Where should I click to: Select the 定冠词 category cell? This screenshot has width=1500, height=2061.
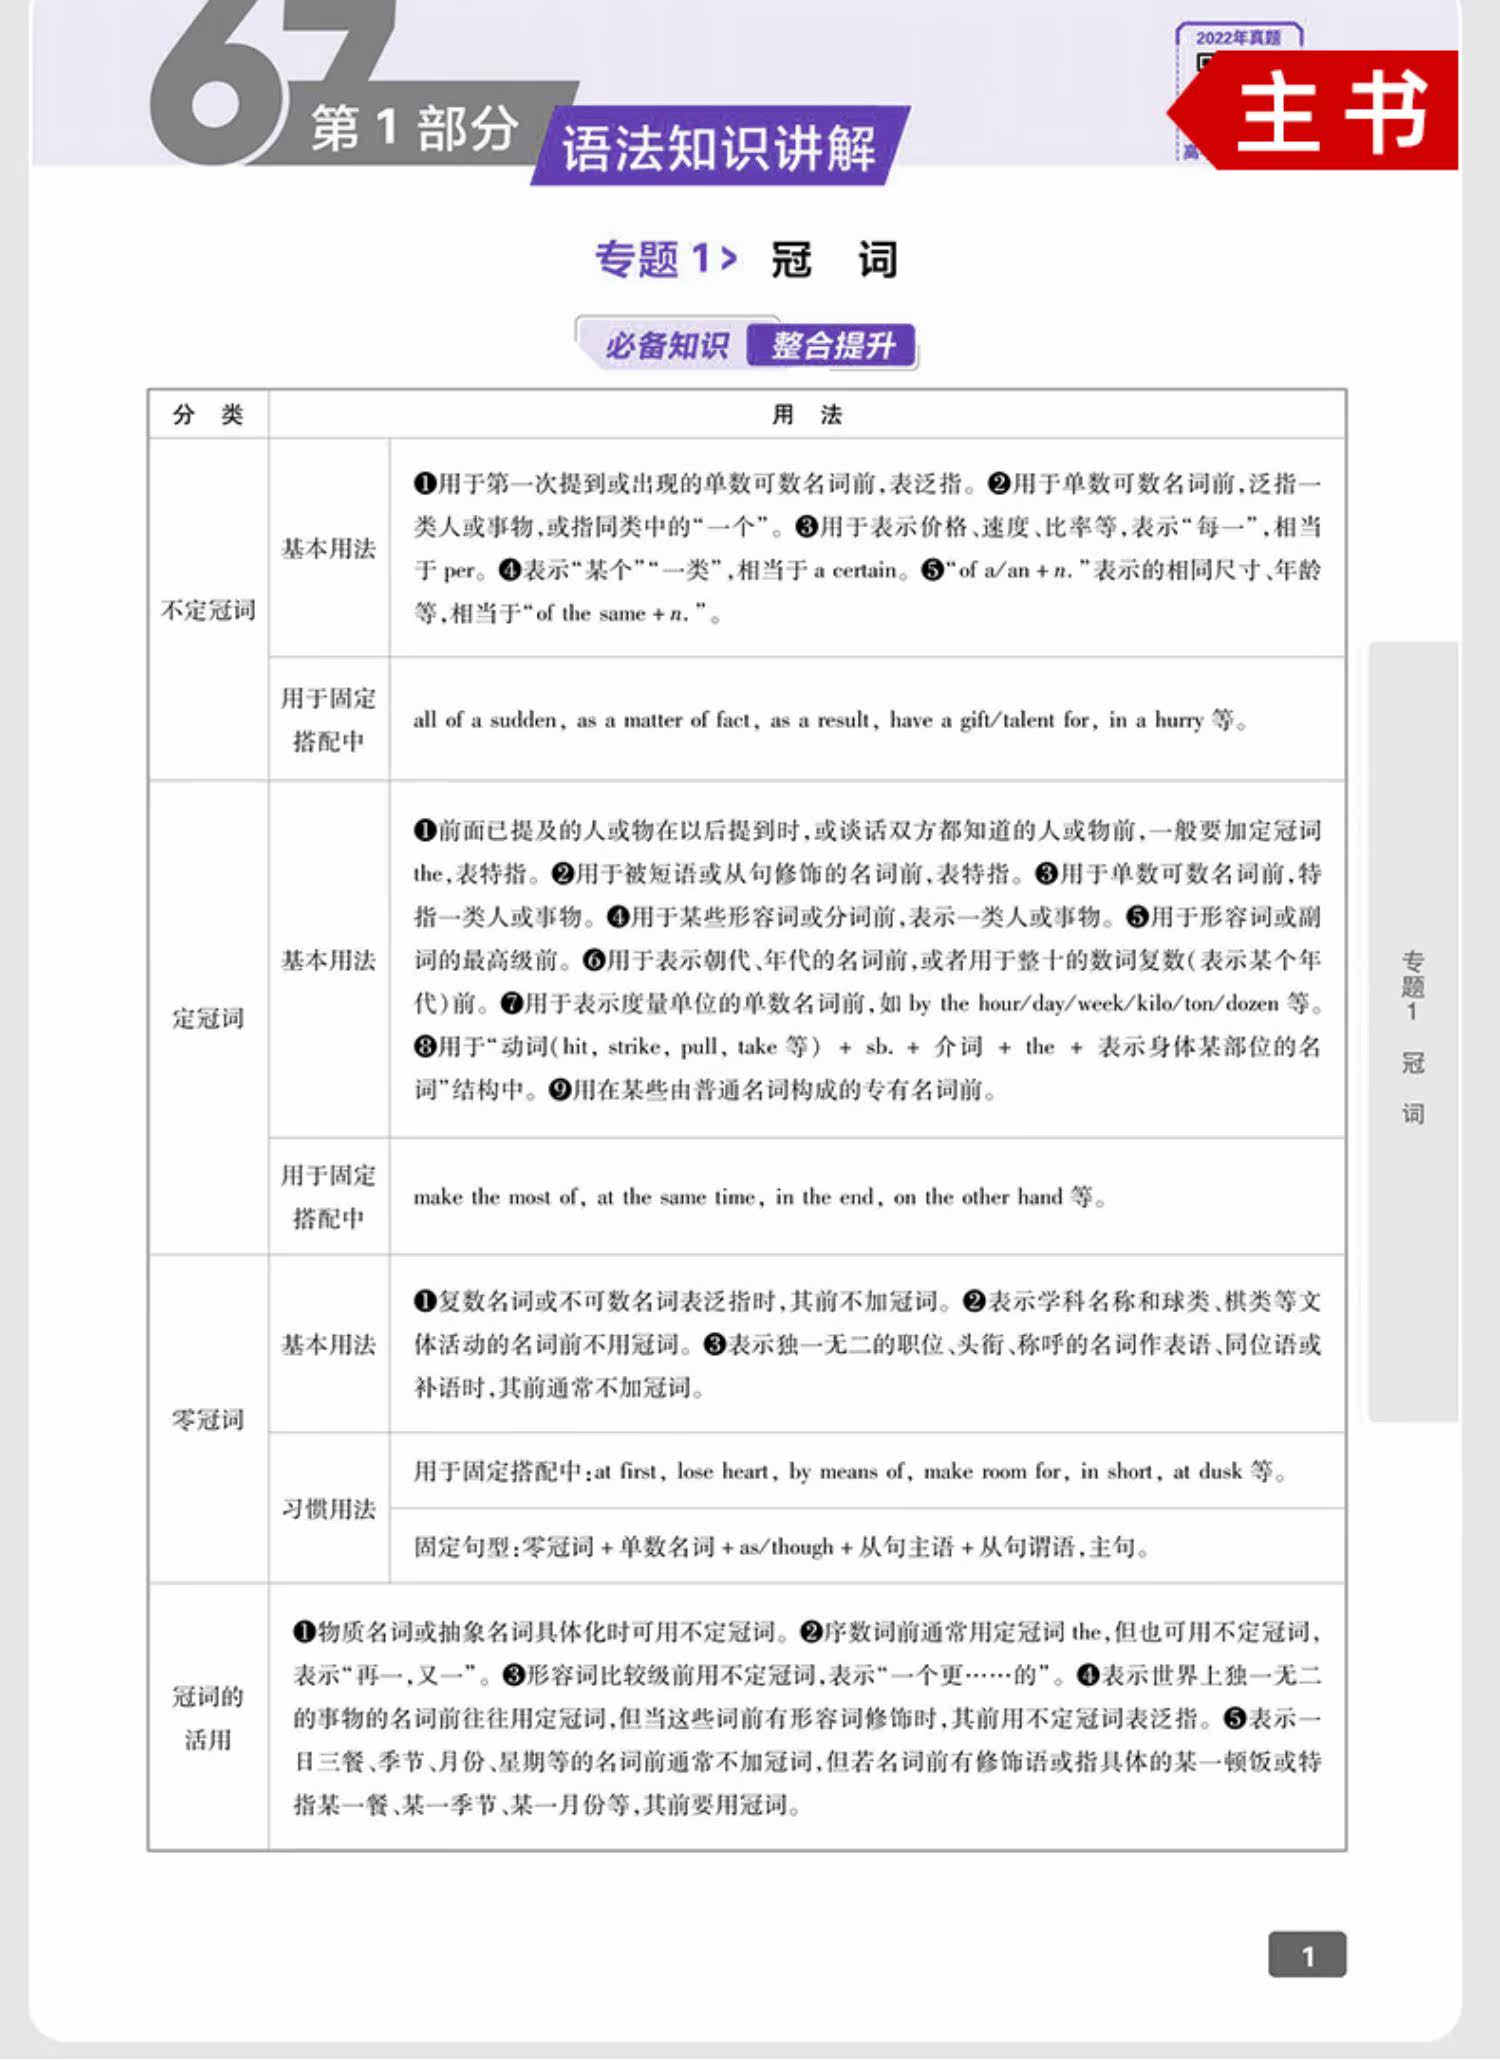click(x=208, y=1018)
